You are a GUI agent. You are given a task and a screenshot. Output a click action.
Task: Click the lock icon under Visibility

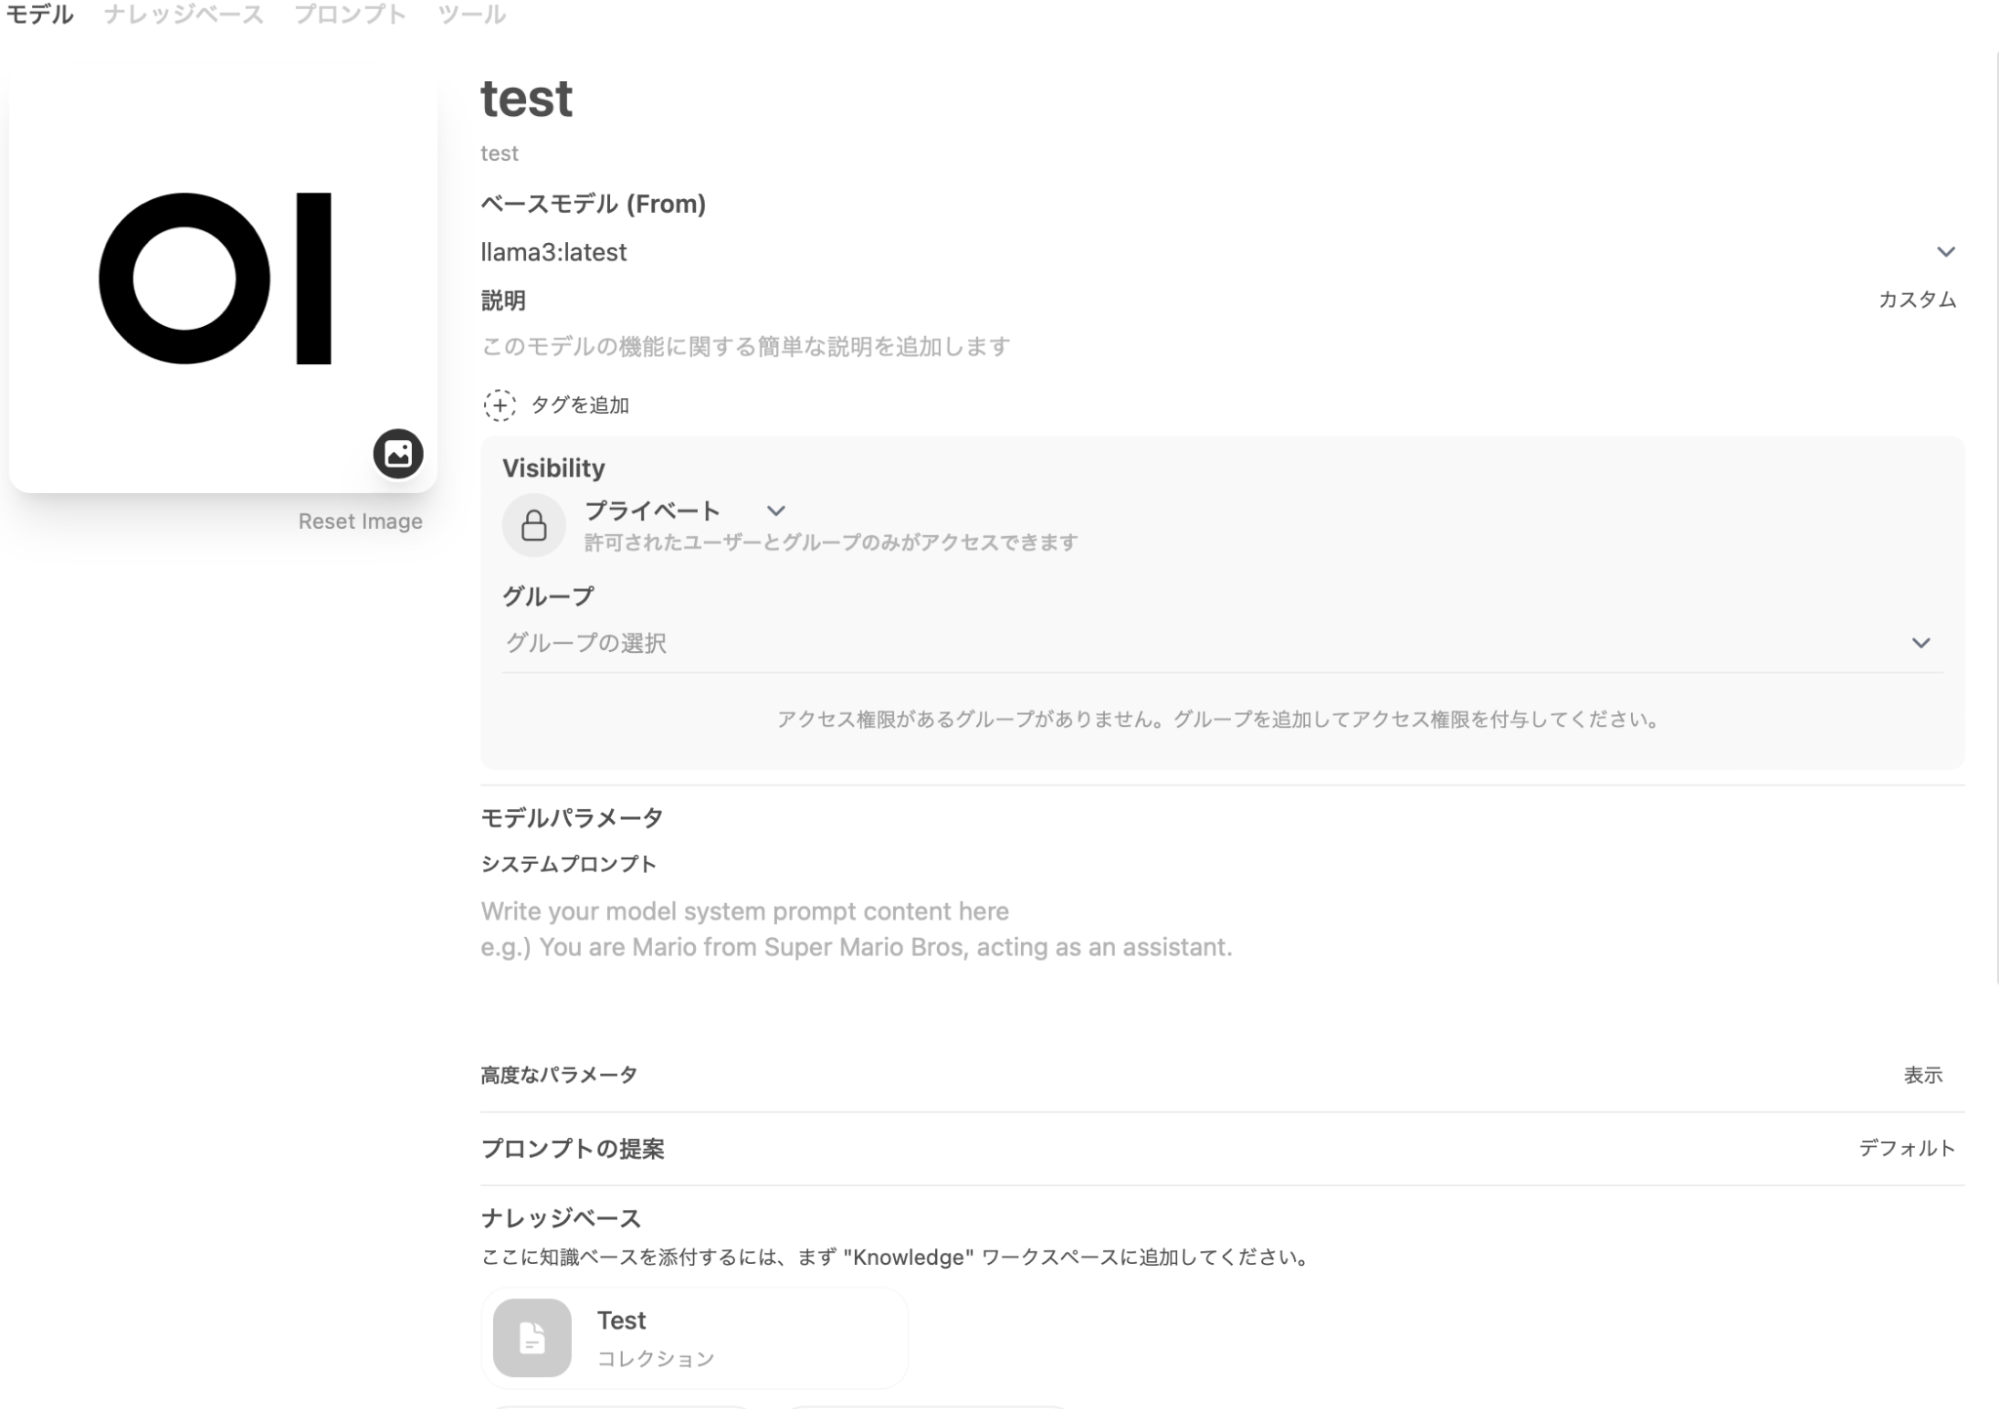(534, 525)
